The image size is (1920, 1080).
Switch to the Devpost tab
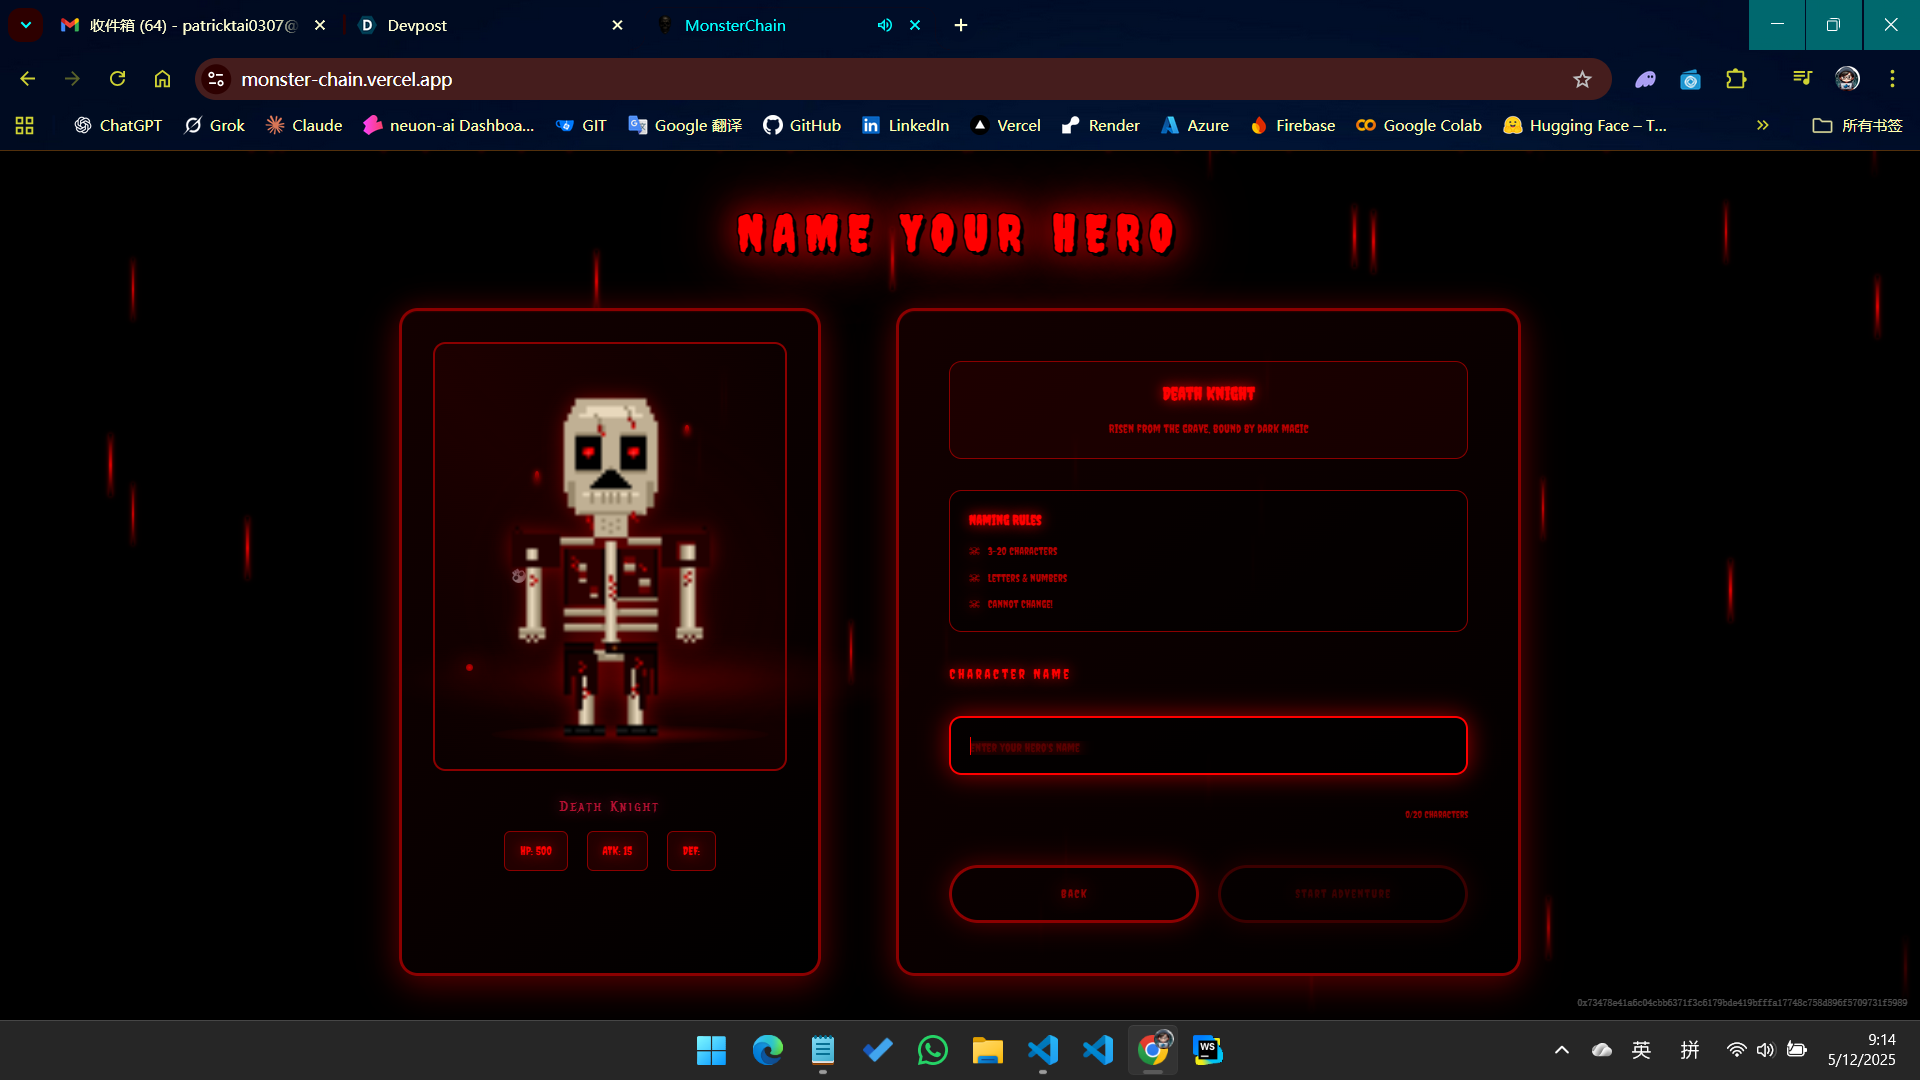pyautogui.click(x=417, y=25)
